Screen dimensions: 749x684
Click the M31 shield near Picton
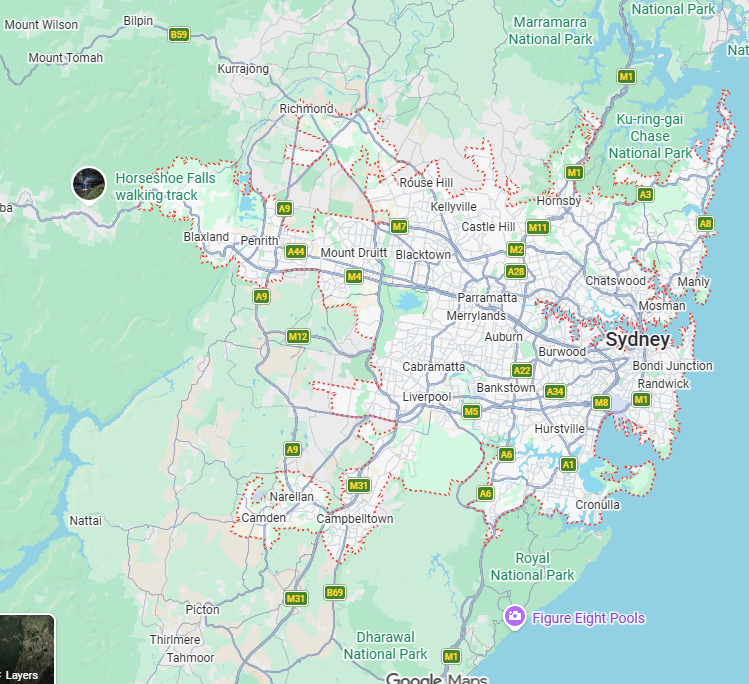tap(296, 598)
